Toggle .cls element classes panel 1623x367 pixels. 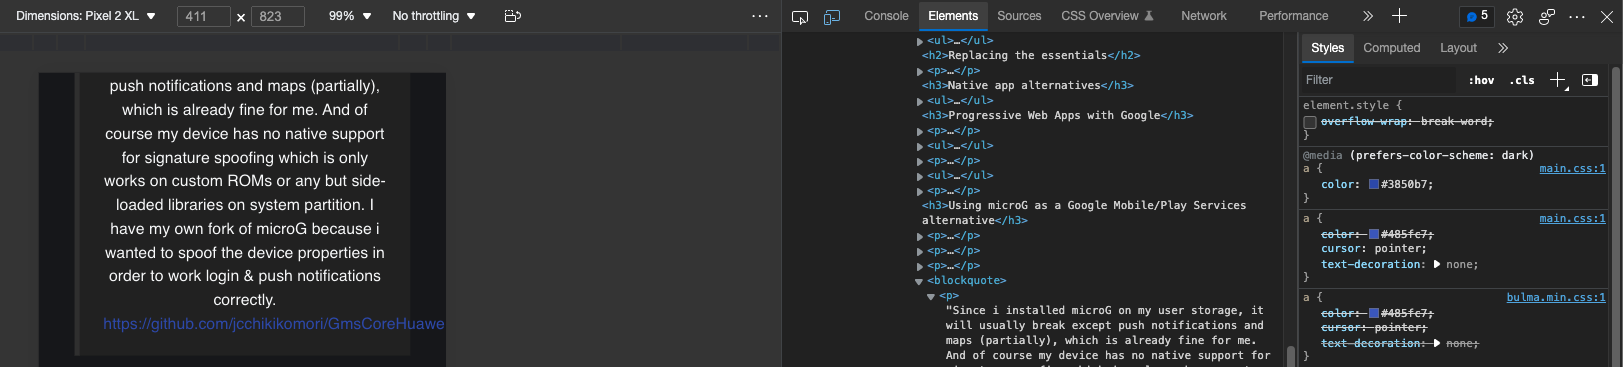pos(1522,80)
